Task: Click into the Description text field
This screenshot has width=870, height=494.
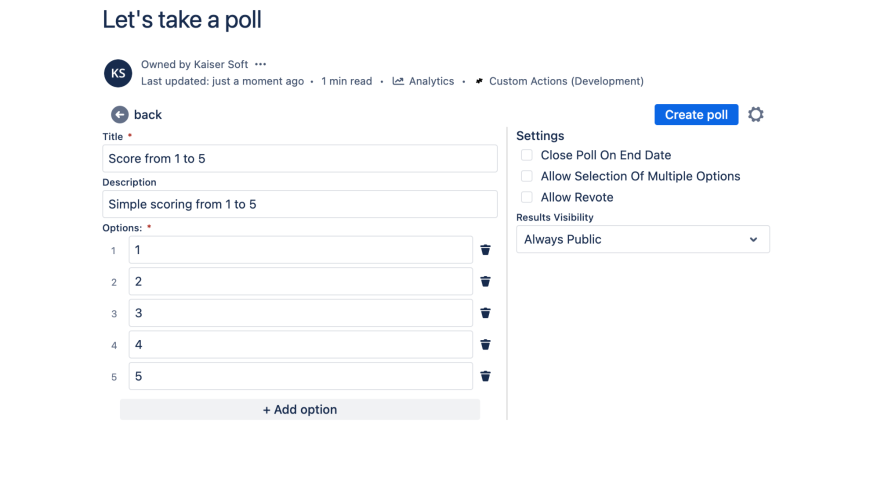Action: pos(300,204)
